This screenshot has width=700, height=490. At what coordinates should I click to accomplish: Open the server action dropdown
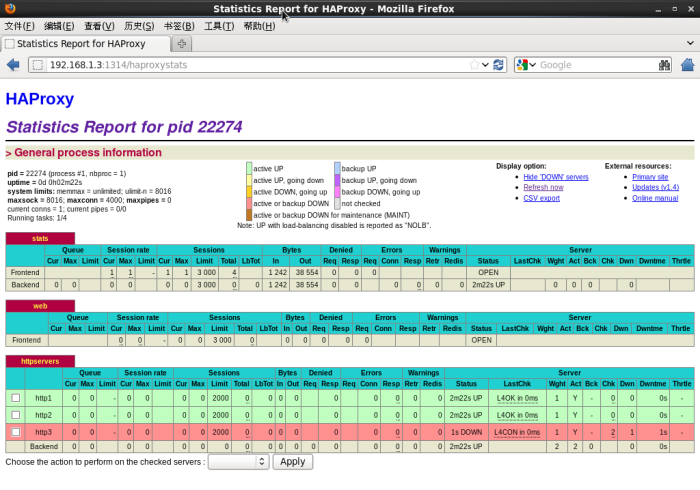(238, 462)
